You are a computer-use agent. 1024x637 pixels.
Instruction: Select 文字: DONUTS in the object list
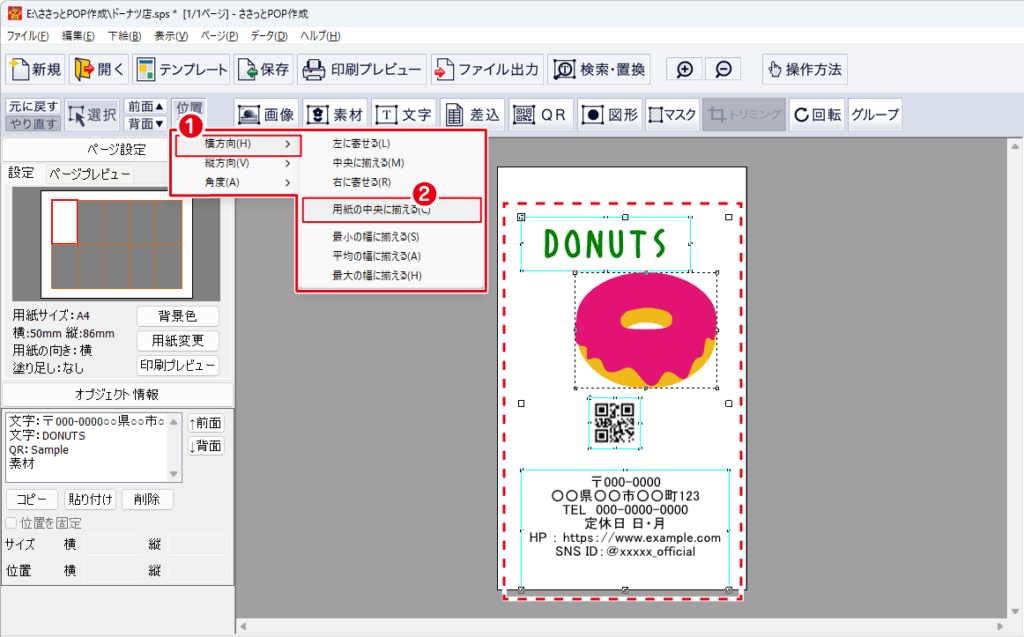[x=48, y=436]
